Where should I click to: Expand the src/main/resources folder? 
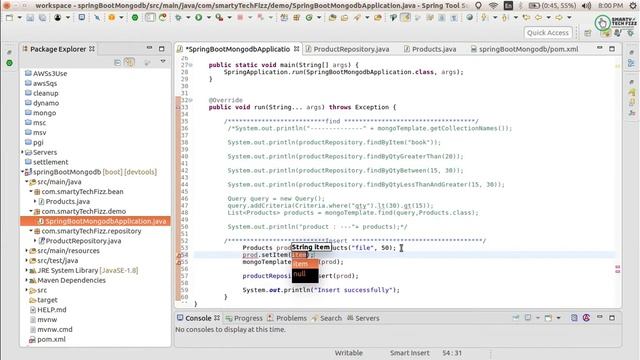pyautogui.click(x=27, y=251)
